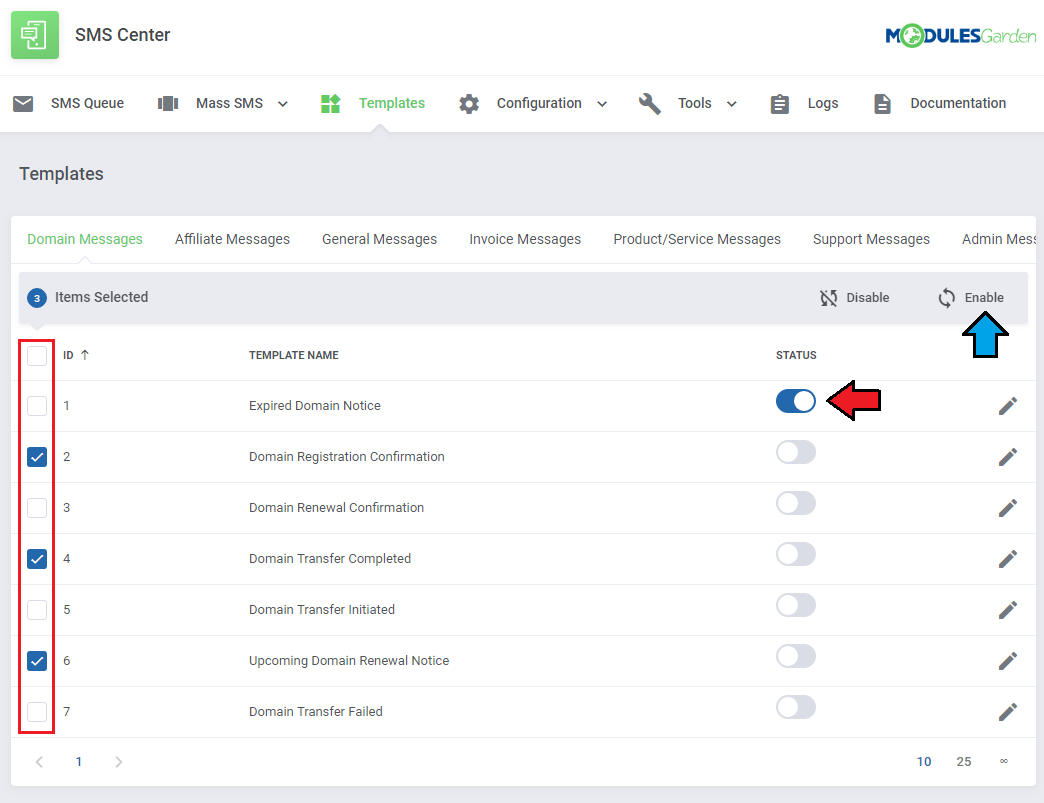This screenshot has width=1044, height=803.
Task: Switch to Invoice Messages tab
Action: (x=525, y=239)
